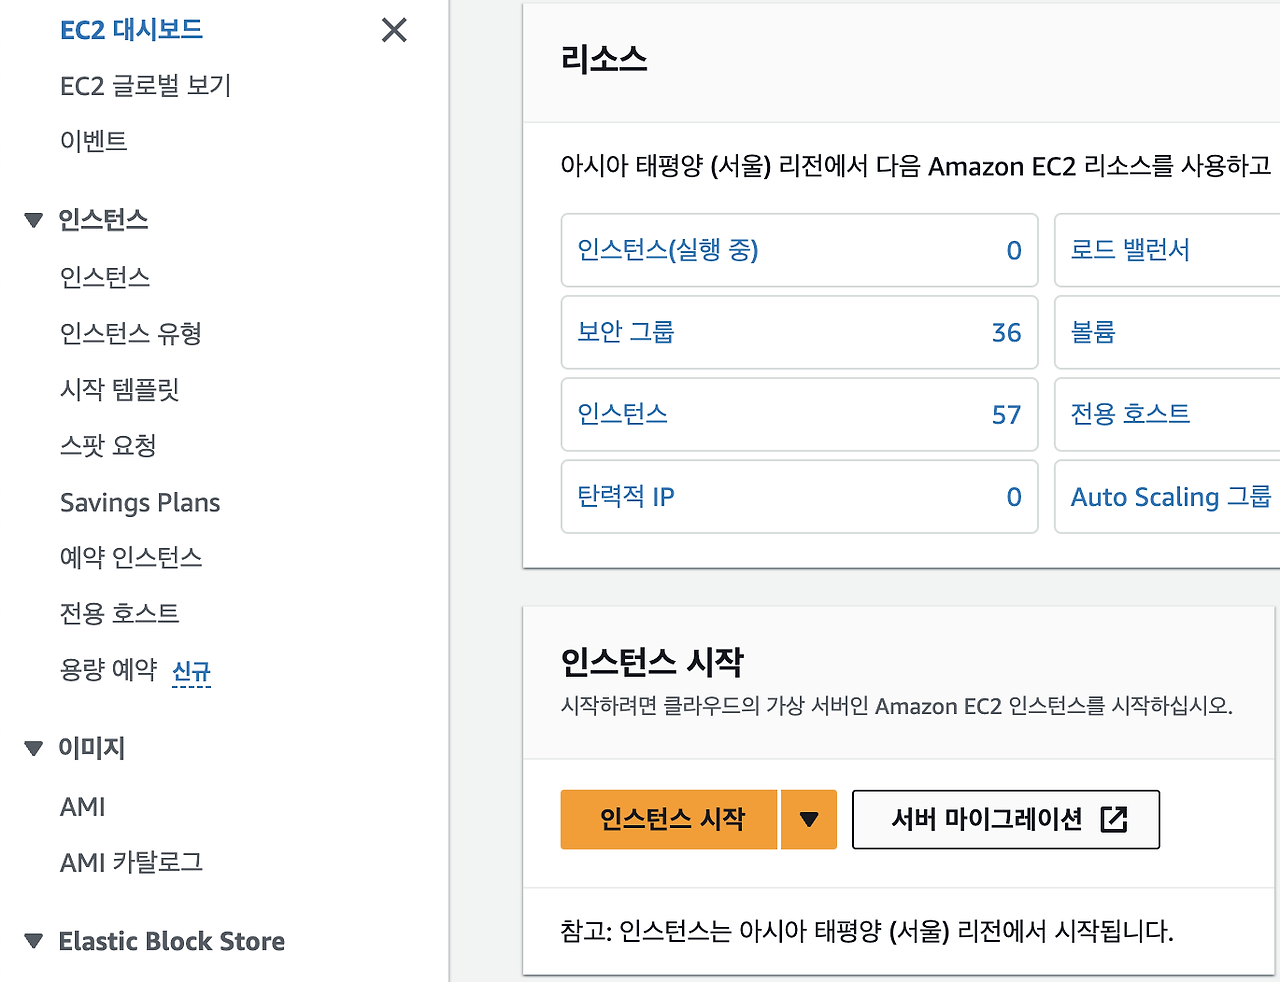Click 서버 마이그레이션 button
This screenshot has height=982, width=1280.
click(x=1006, y=820)
